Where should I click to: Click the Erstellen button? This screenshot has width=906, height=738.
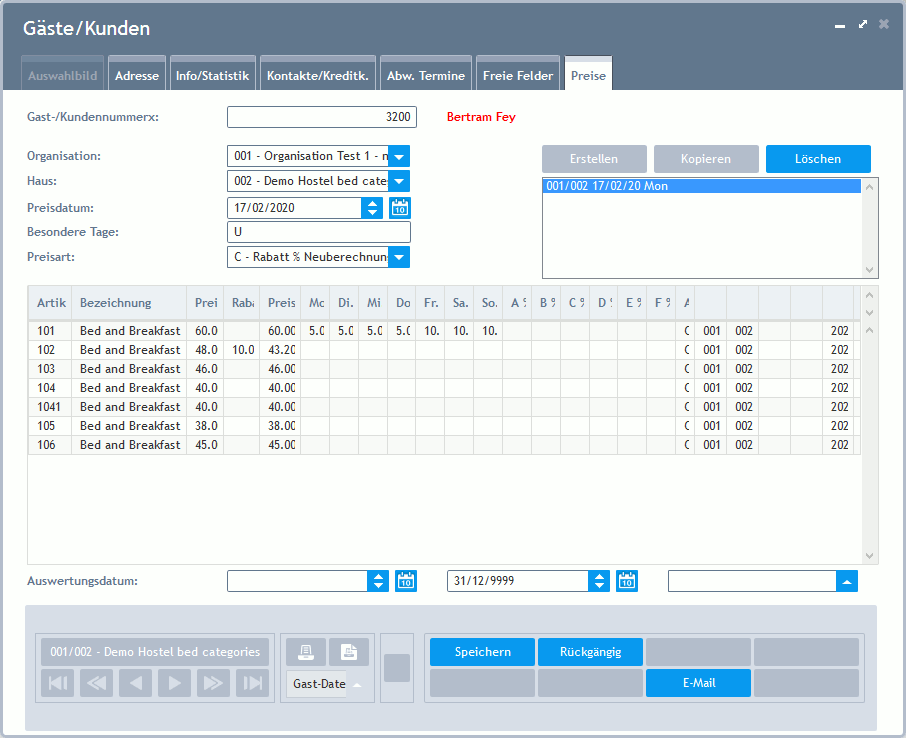(x=594, y=159)
